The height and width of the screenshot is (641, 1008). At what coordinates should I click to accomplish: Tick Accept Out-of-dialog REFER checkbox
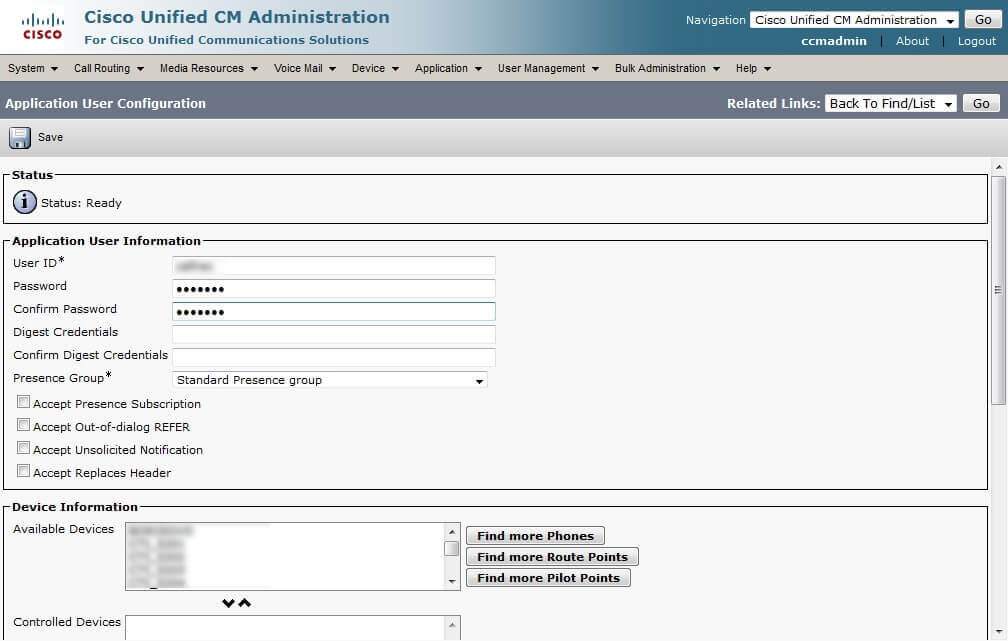(24, 426)
